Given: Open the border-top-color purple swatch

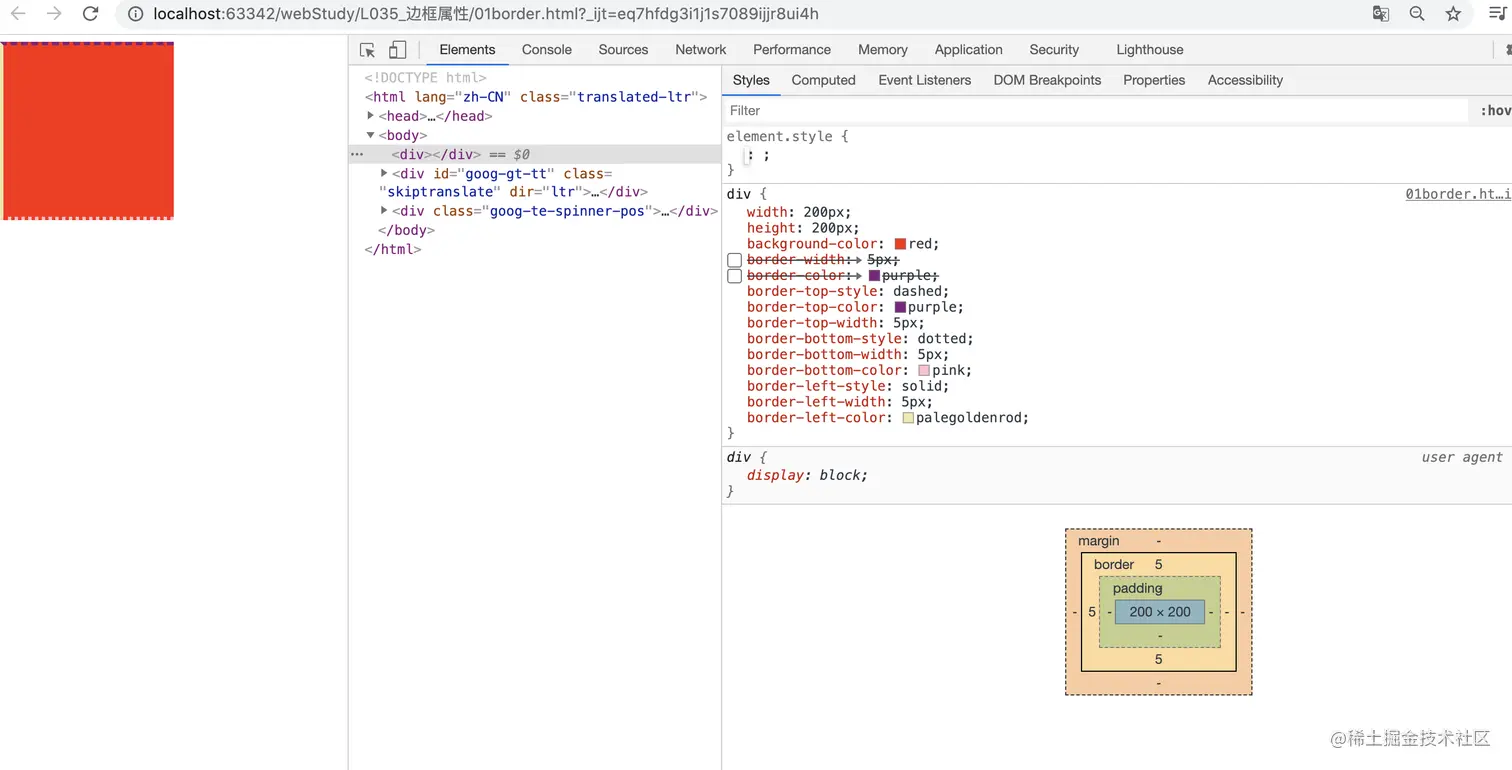Looking at the screenshot, I should pos(900,307).
